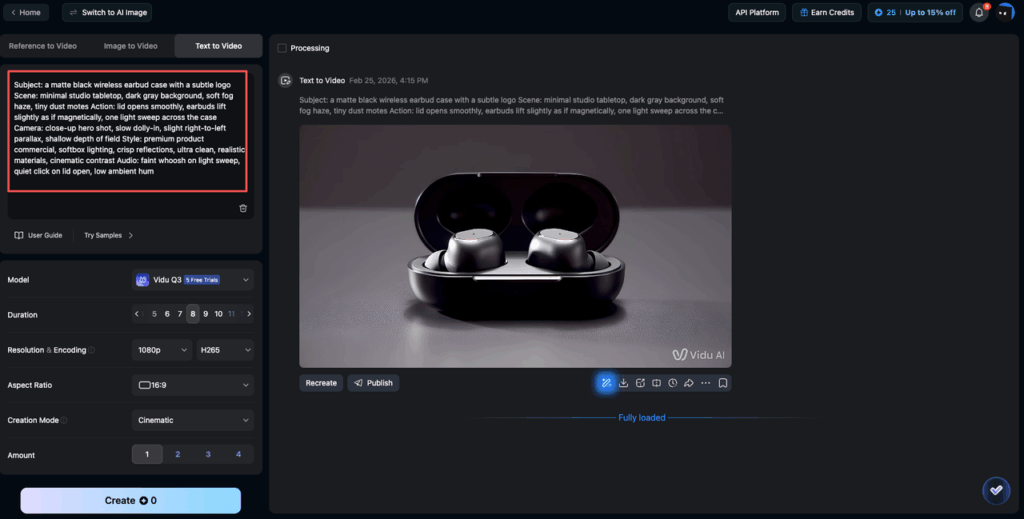Click the Feb 25, 2026, 4:15 PM timestamp
The image size is (1024, 519).
pyautogui.click(x=389, y=80)
